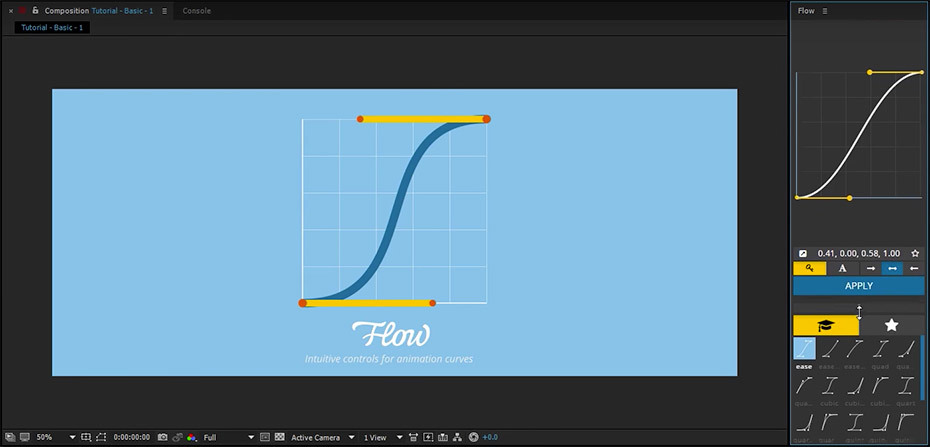Toggle the transparency grid button
This screenshot has width=930, height=447.
[279, 437]
